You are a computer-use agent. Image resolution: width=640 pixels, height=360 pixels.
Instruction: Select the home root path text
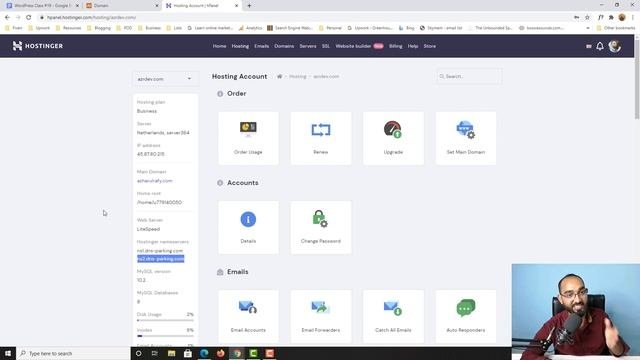pos(159,202)
